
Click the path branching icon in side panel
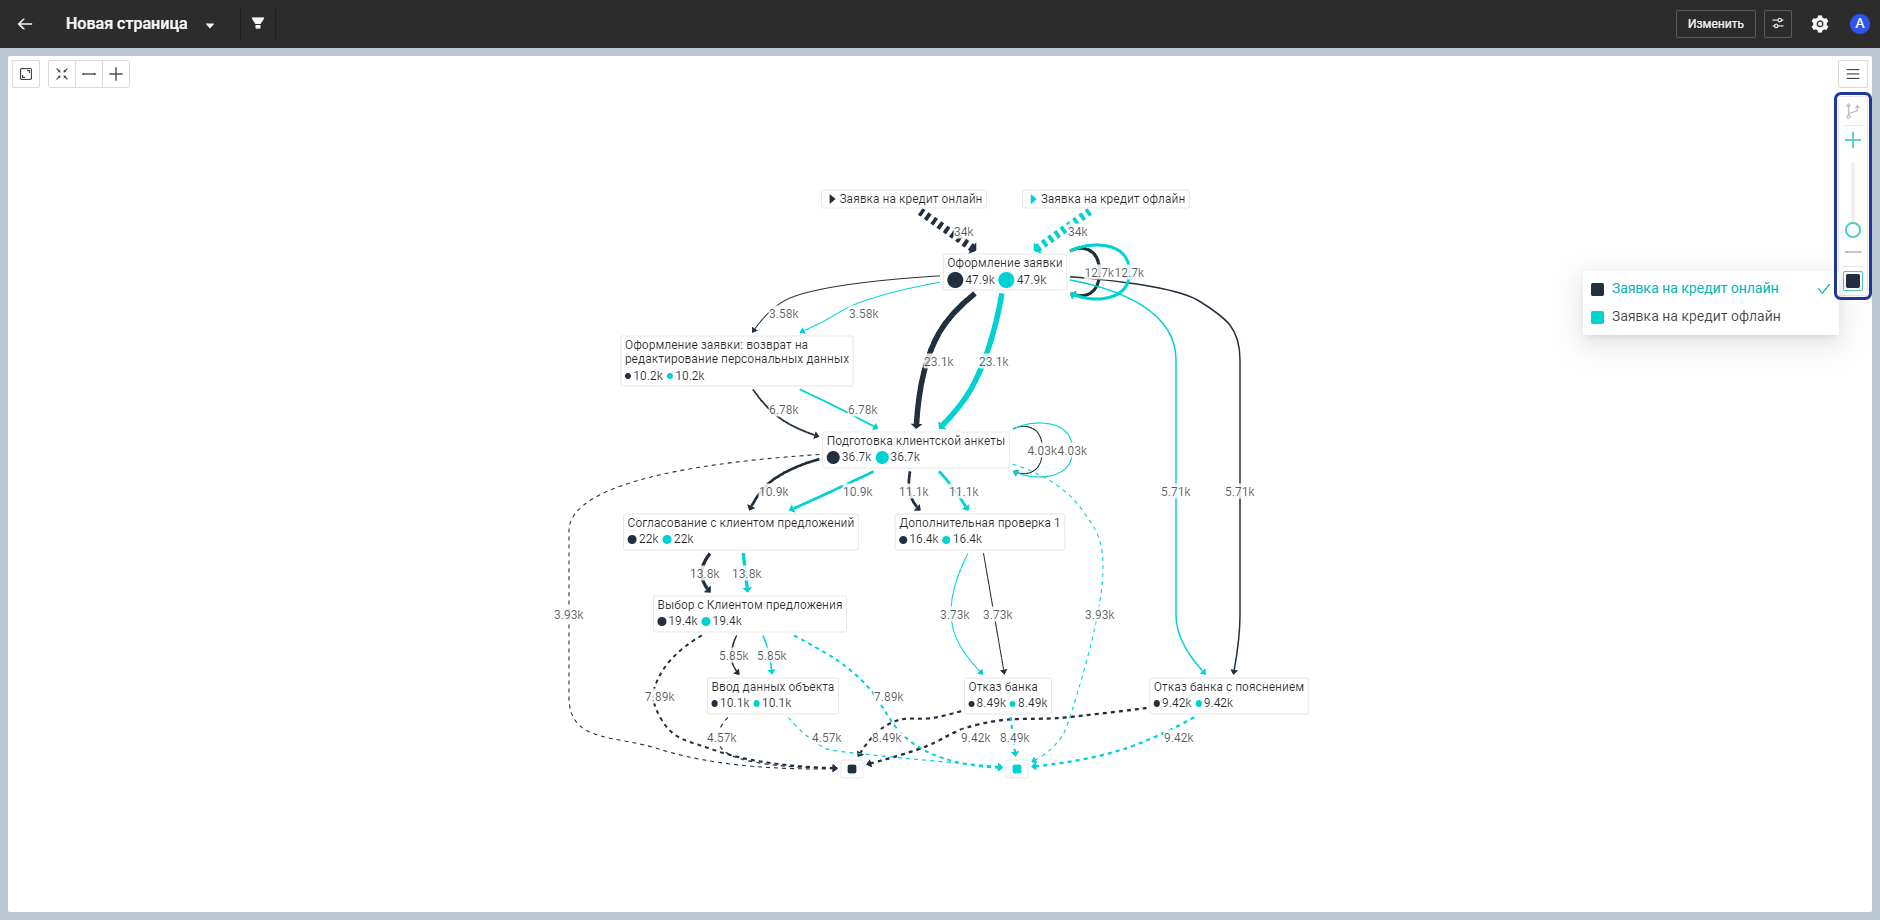click(x=1853, y=111)
